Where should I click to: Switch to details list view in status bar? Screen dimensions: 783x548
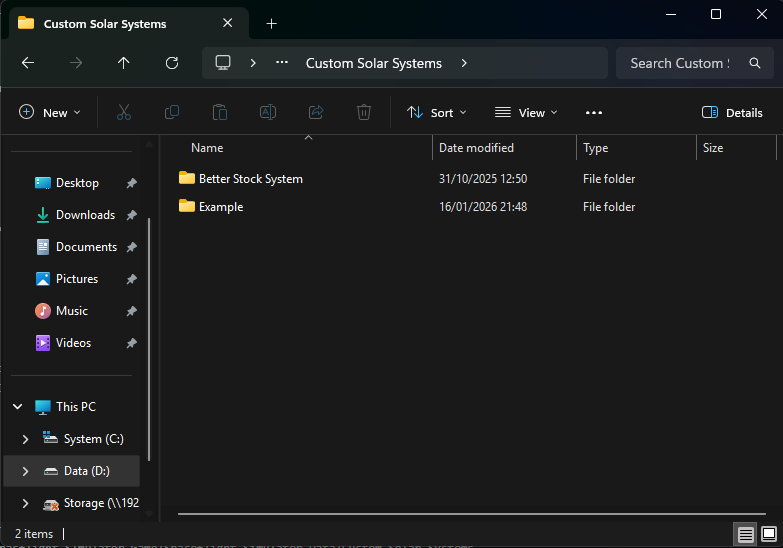[x=745, y=535]
